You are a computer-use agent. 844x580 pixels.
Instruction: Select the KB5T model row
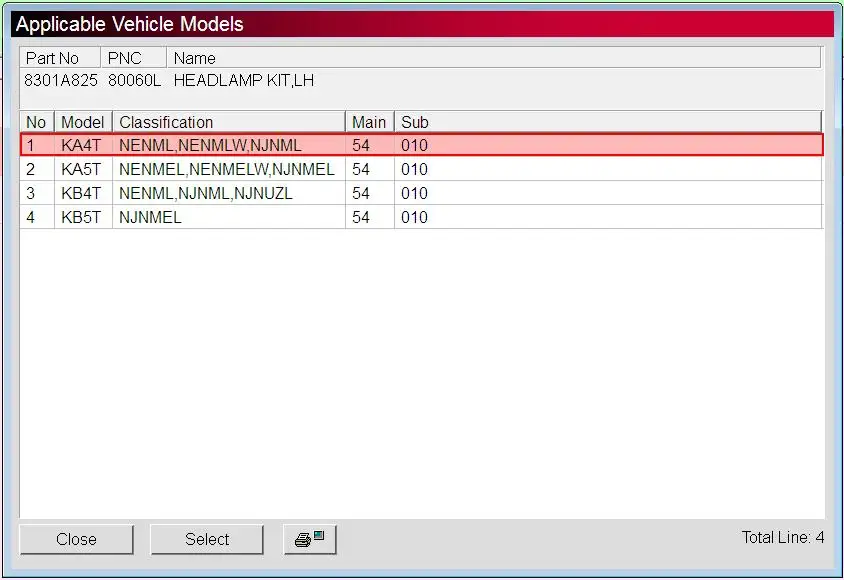click(421, 217)
